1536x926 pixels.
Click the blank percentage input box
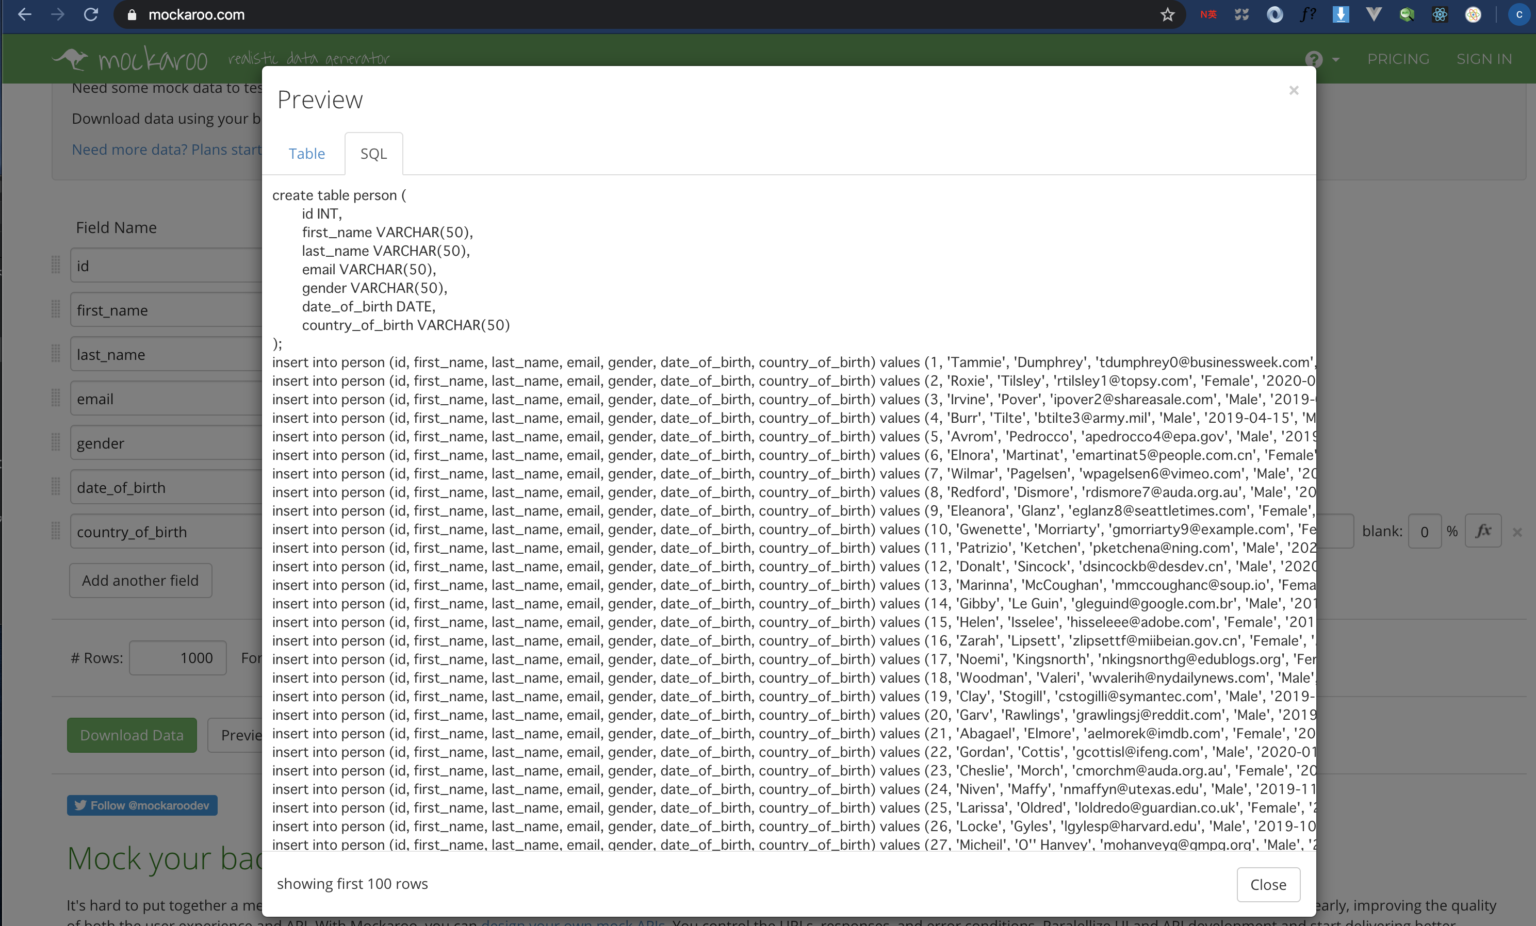(x=1424, y=531)
